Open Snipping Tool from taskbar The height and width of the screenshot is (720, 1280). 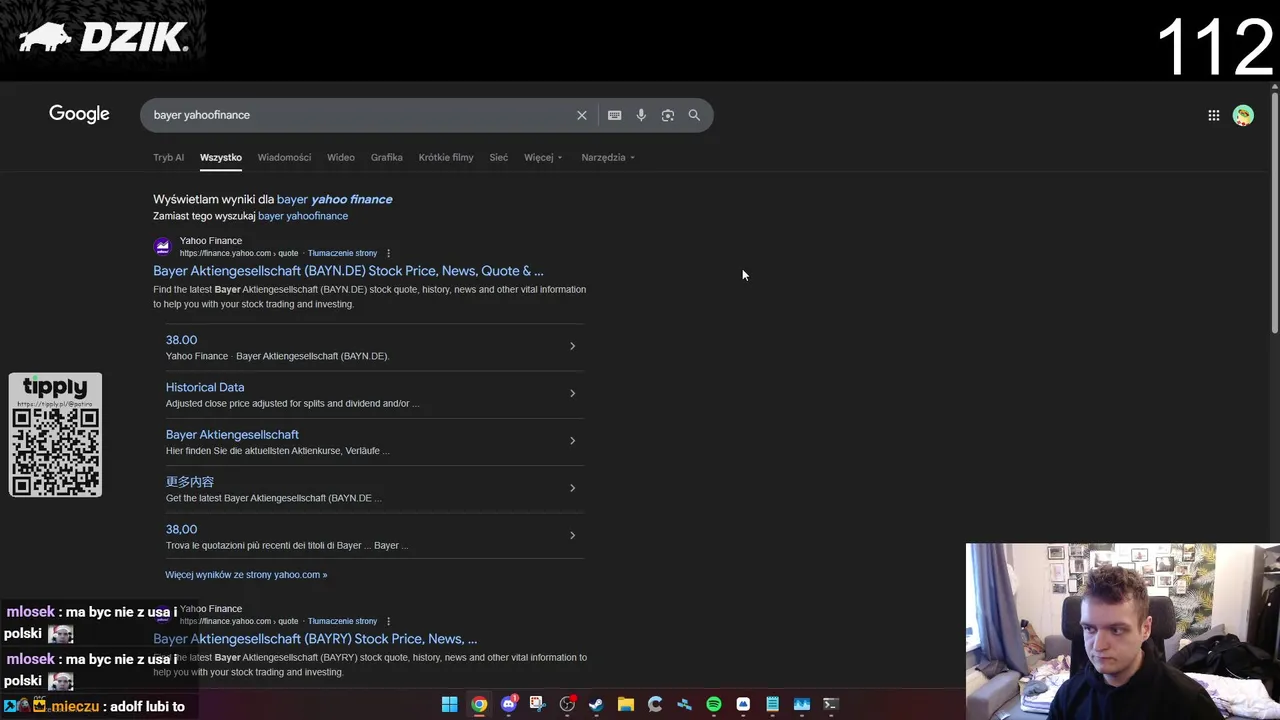tap(537, 705)
